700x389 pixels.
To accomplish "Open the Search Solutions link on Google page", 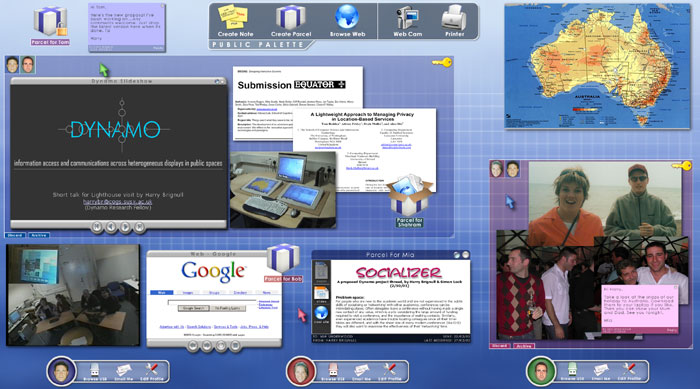I will tap(199, 327).
